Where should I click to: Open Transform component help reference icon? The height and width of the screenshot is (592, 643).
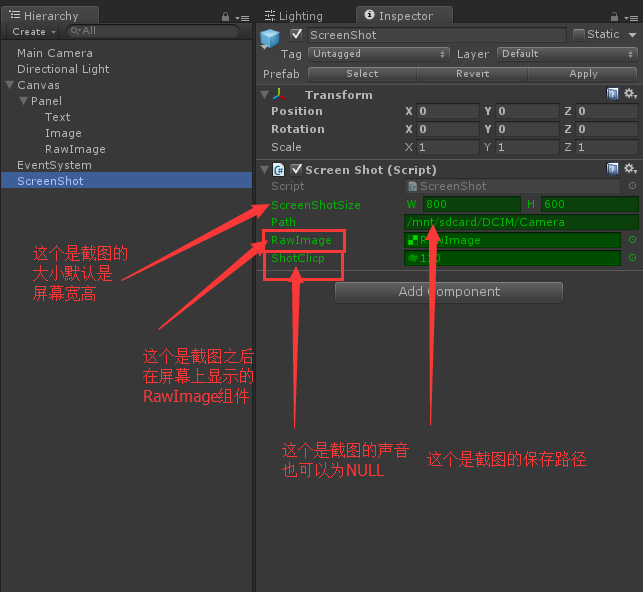click(x=612, y=94)
